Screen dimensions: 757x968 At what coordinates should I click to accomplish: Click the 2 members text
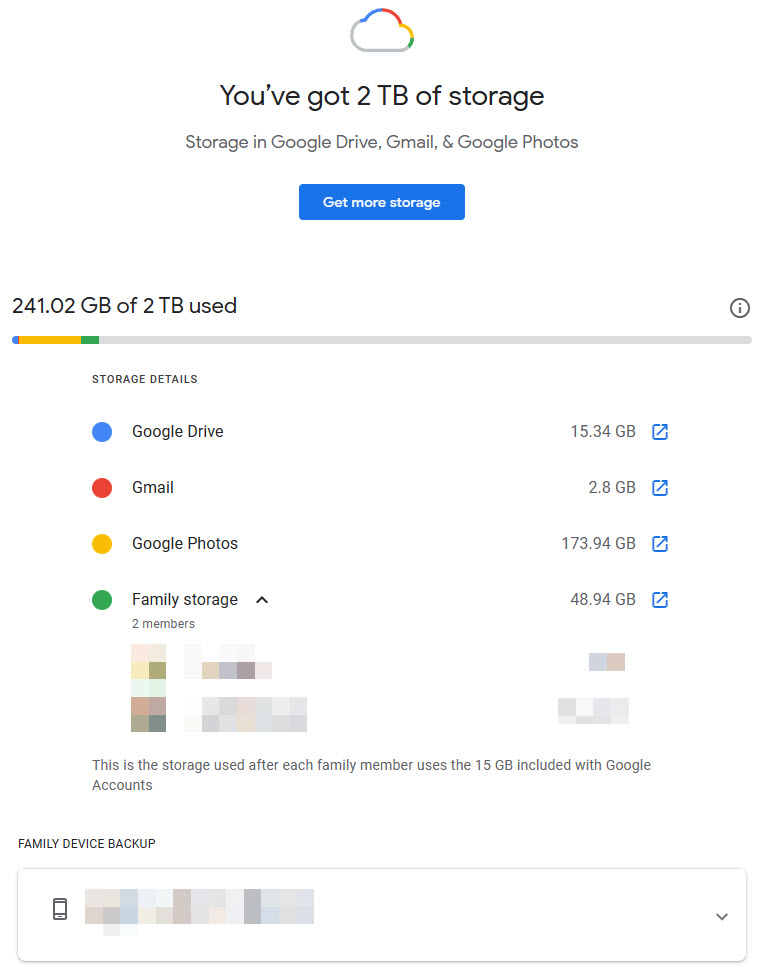163,624
